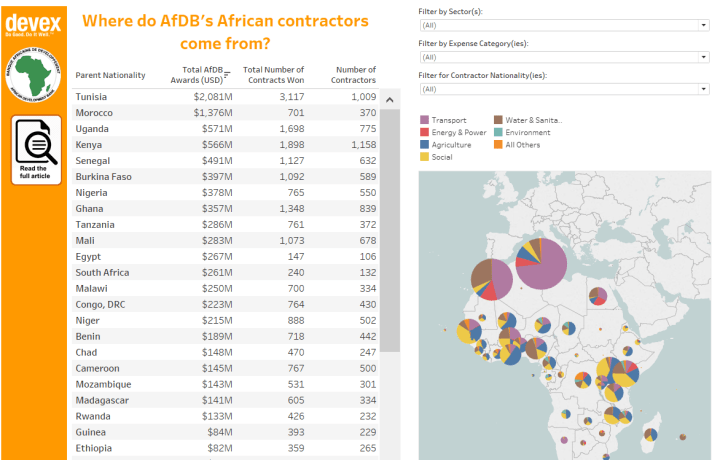Click Cameroon's 500 contractors value

(x=367, y=369)
